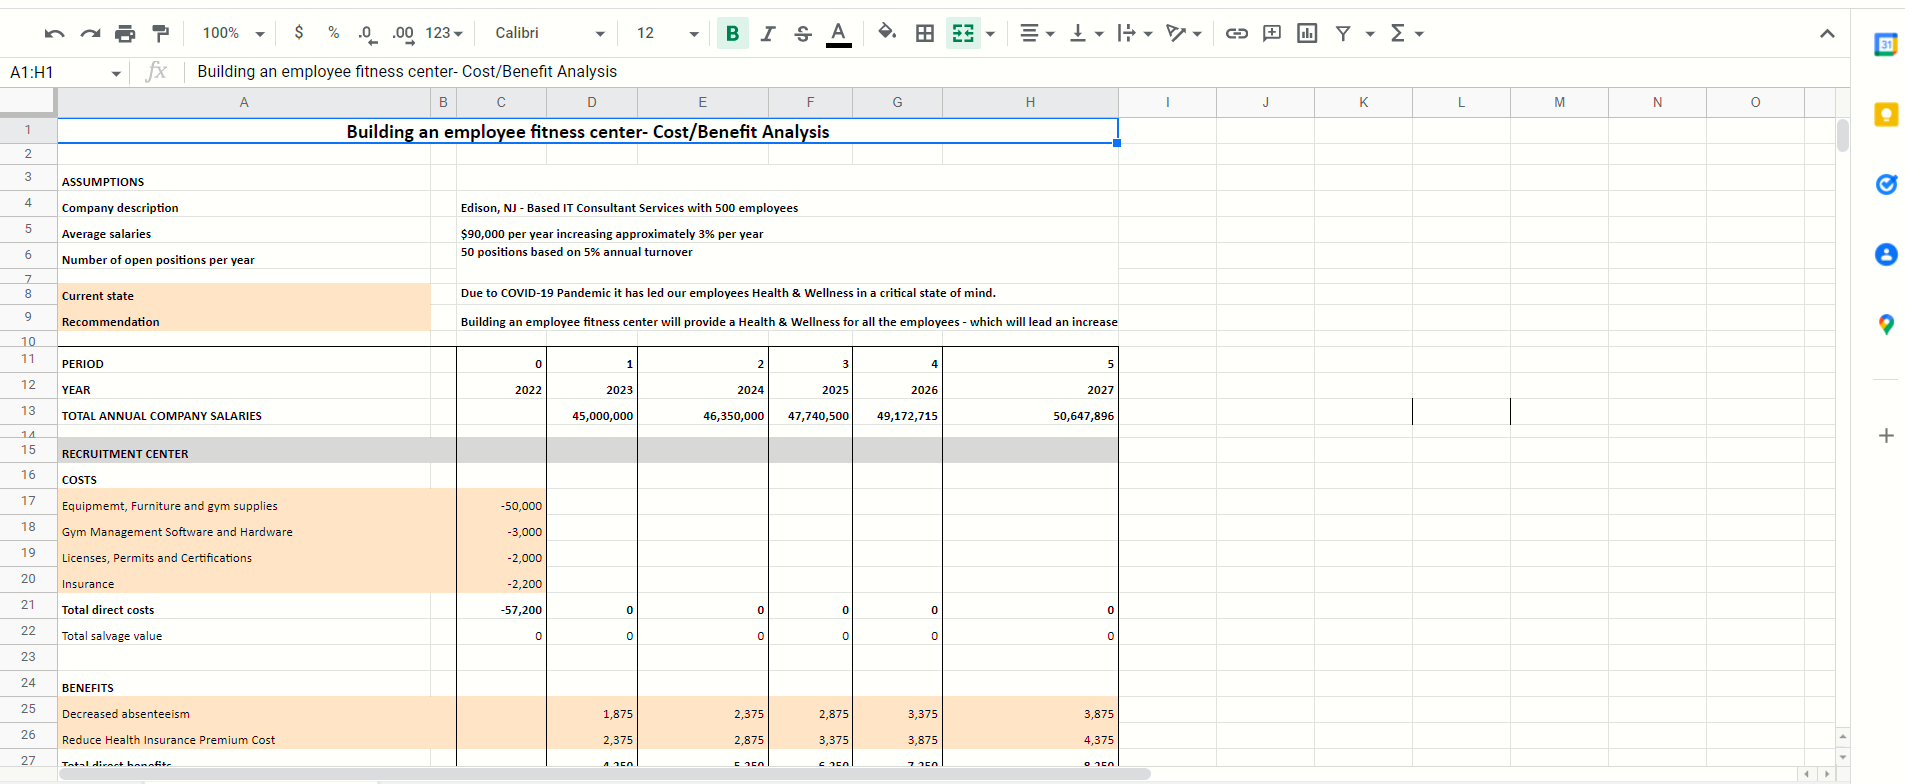Format cells as percent
The image size is (1905, 784).
point(333,33)
